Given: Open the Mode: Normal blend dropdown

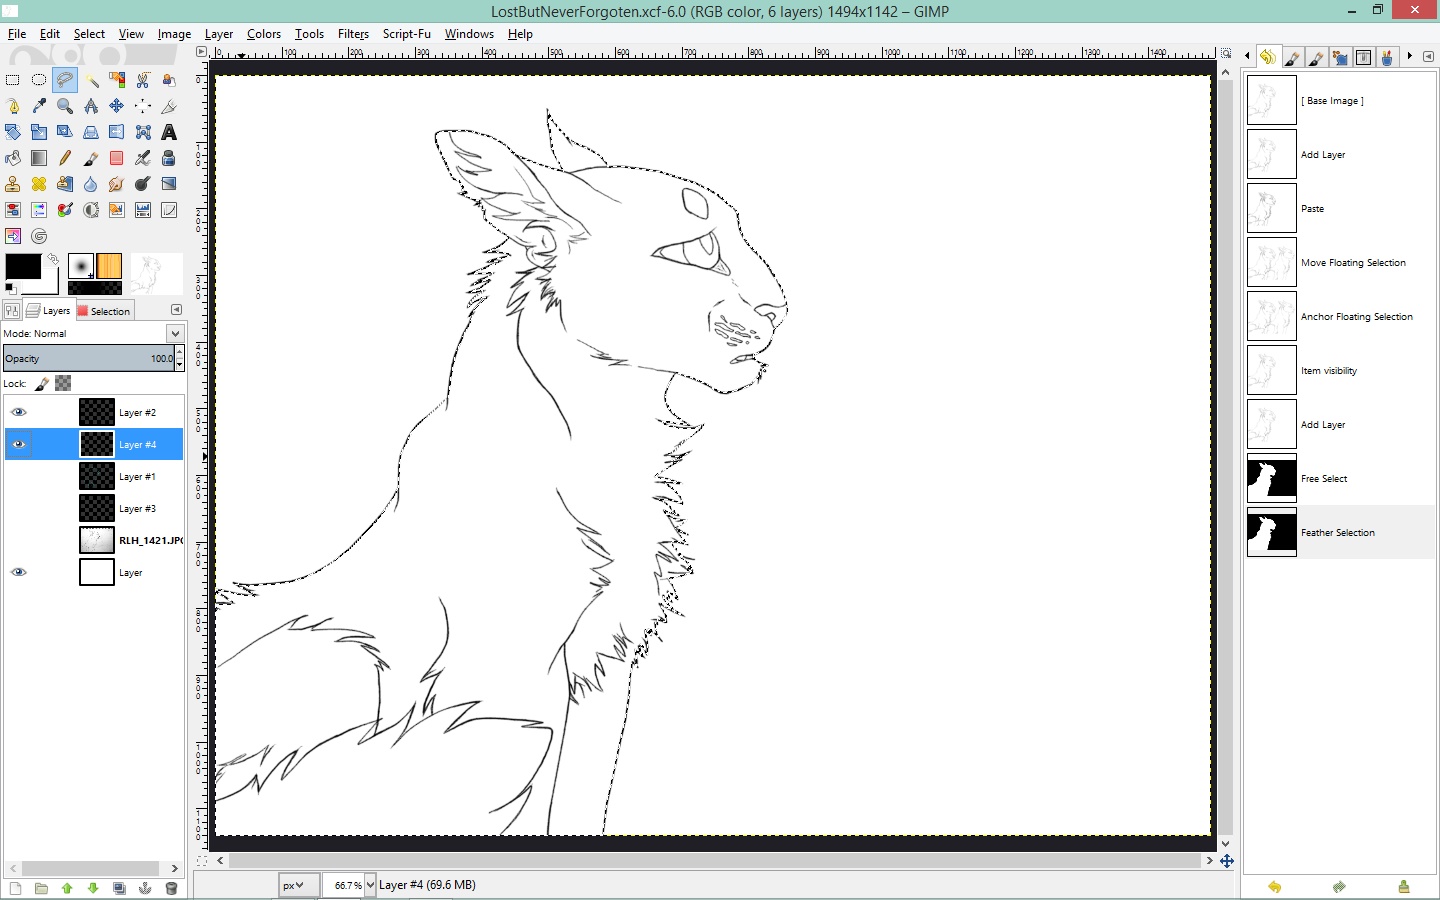Looking at the screenshot, I should (175, 333).
